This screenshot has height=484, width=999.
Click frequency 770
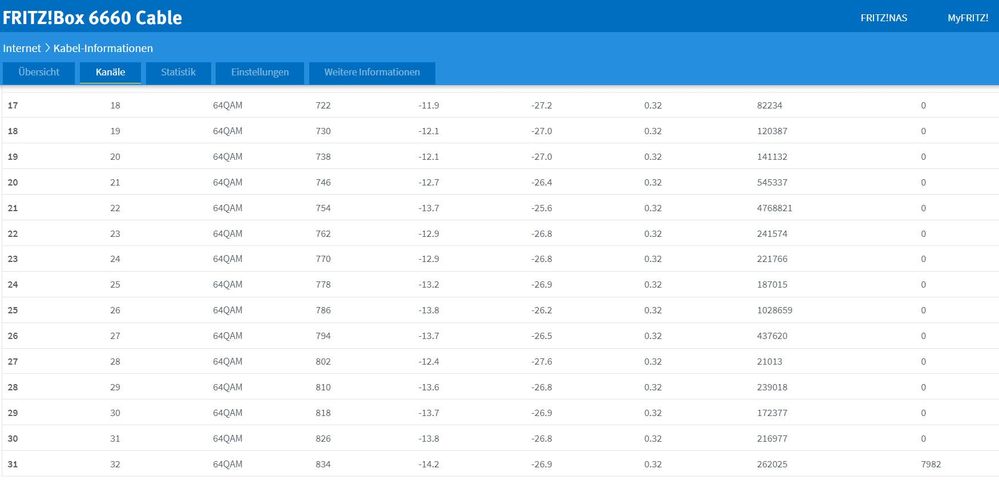coord(323,259)
